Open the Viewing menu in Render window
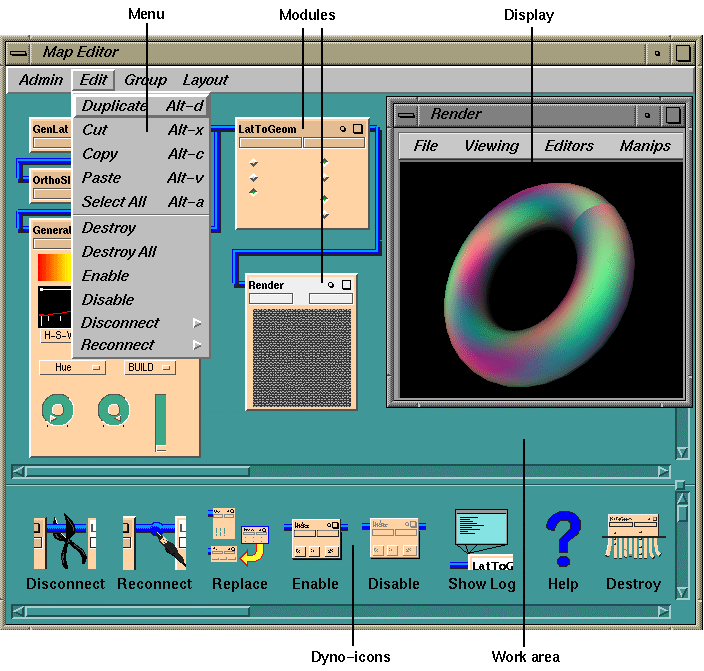 click(x=491, y=146)
